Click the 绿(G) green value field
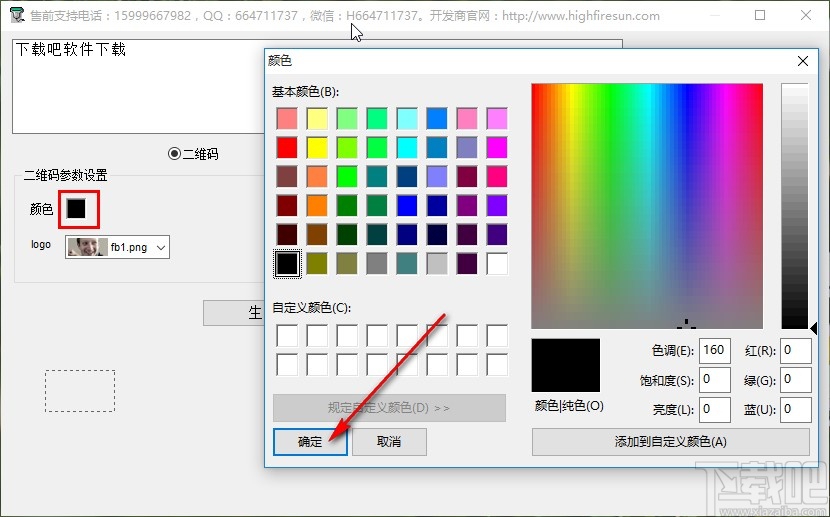This screenshot has width=830, height=517. [x=796, y=380]
